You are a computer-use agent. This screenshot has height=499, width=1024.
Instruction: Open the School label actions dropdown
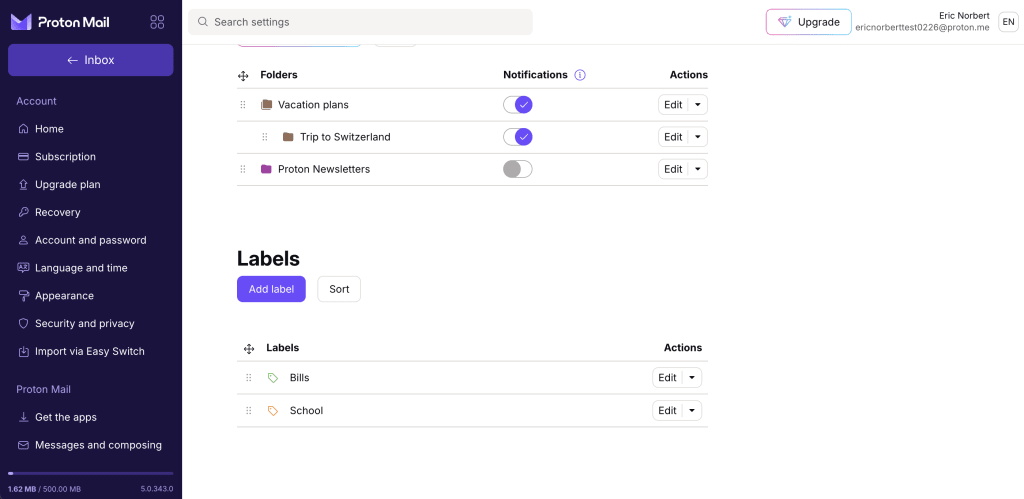click(x=692, y=411)
